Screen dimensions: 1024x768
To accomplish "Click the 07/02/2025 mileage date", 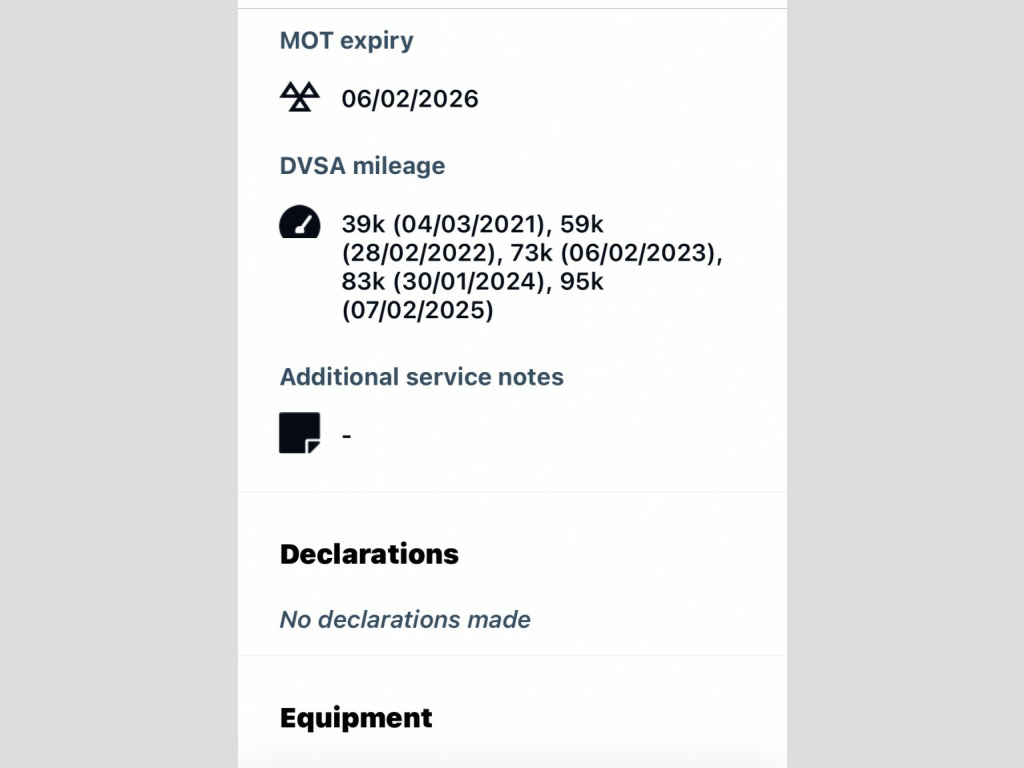I will pos(418,311).
